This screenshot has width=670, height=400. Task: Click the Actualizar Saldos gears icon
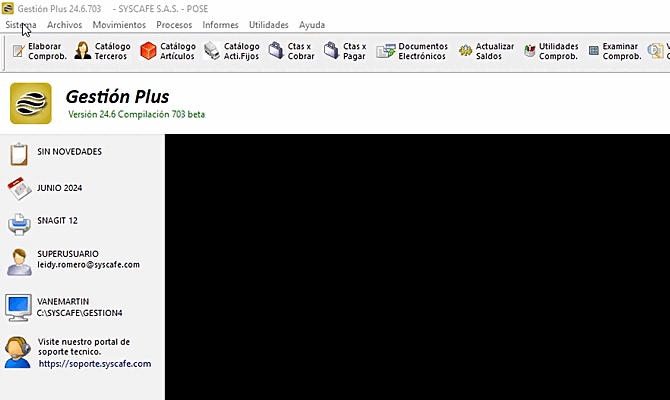click(x=465, y=51)
